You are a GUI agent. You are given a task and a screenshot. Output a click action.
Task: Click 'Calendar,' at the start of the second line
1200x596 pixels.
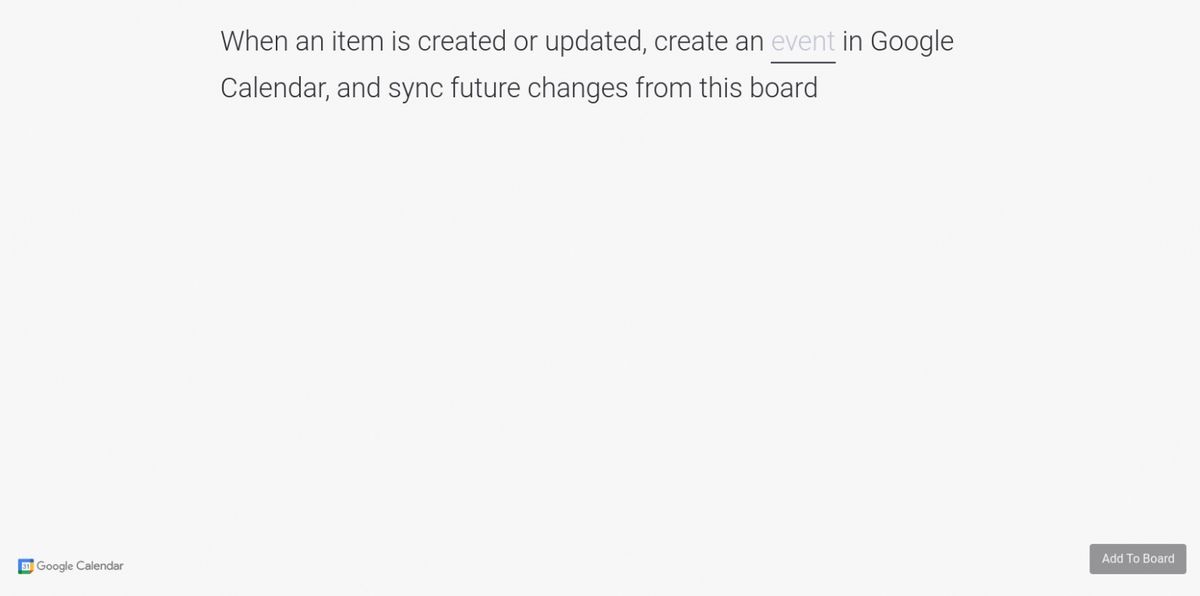275,89
